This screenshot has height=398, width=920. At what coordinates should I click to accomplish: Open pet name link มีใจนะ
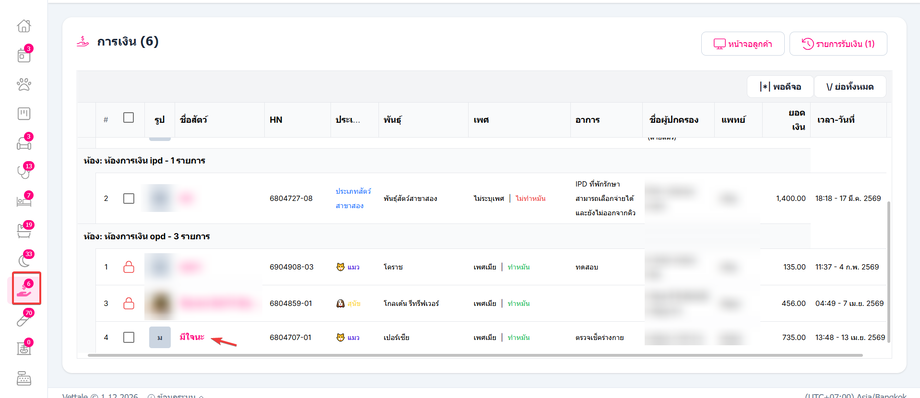(x=192, y=338)
